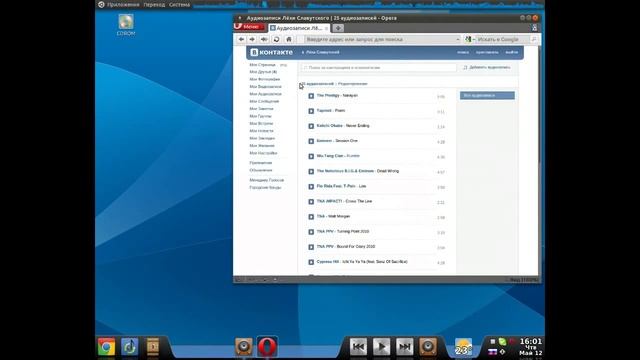Open the archive cabinet dock icon

[153, 347]
